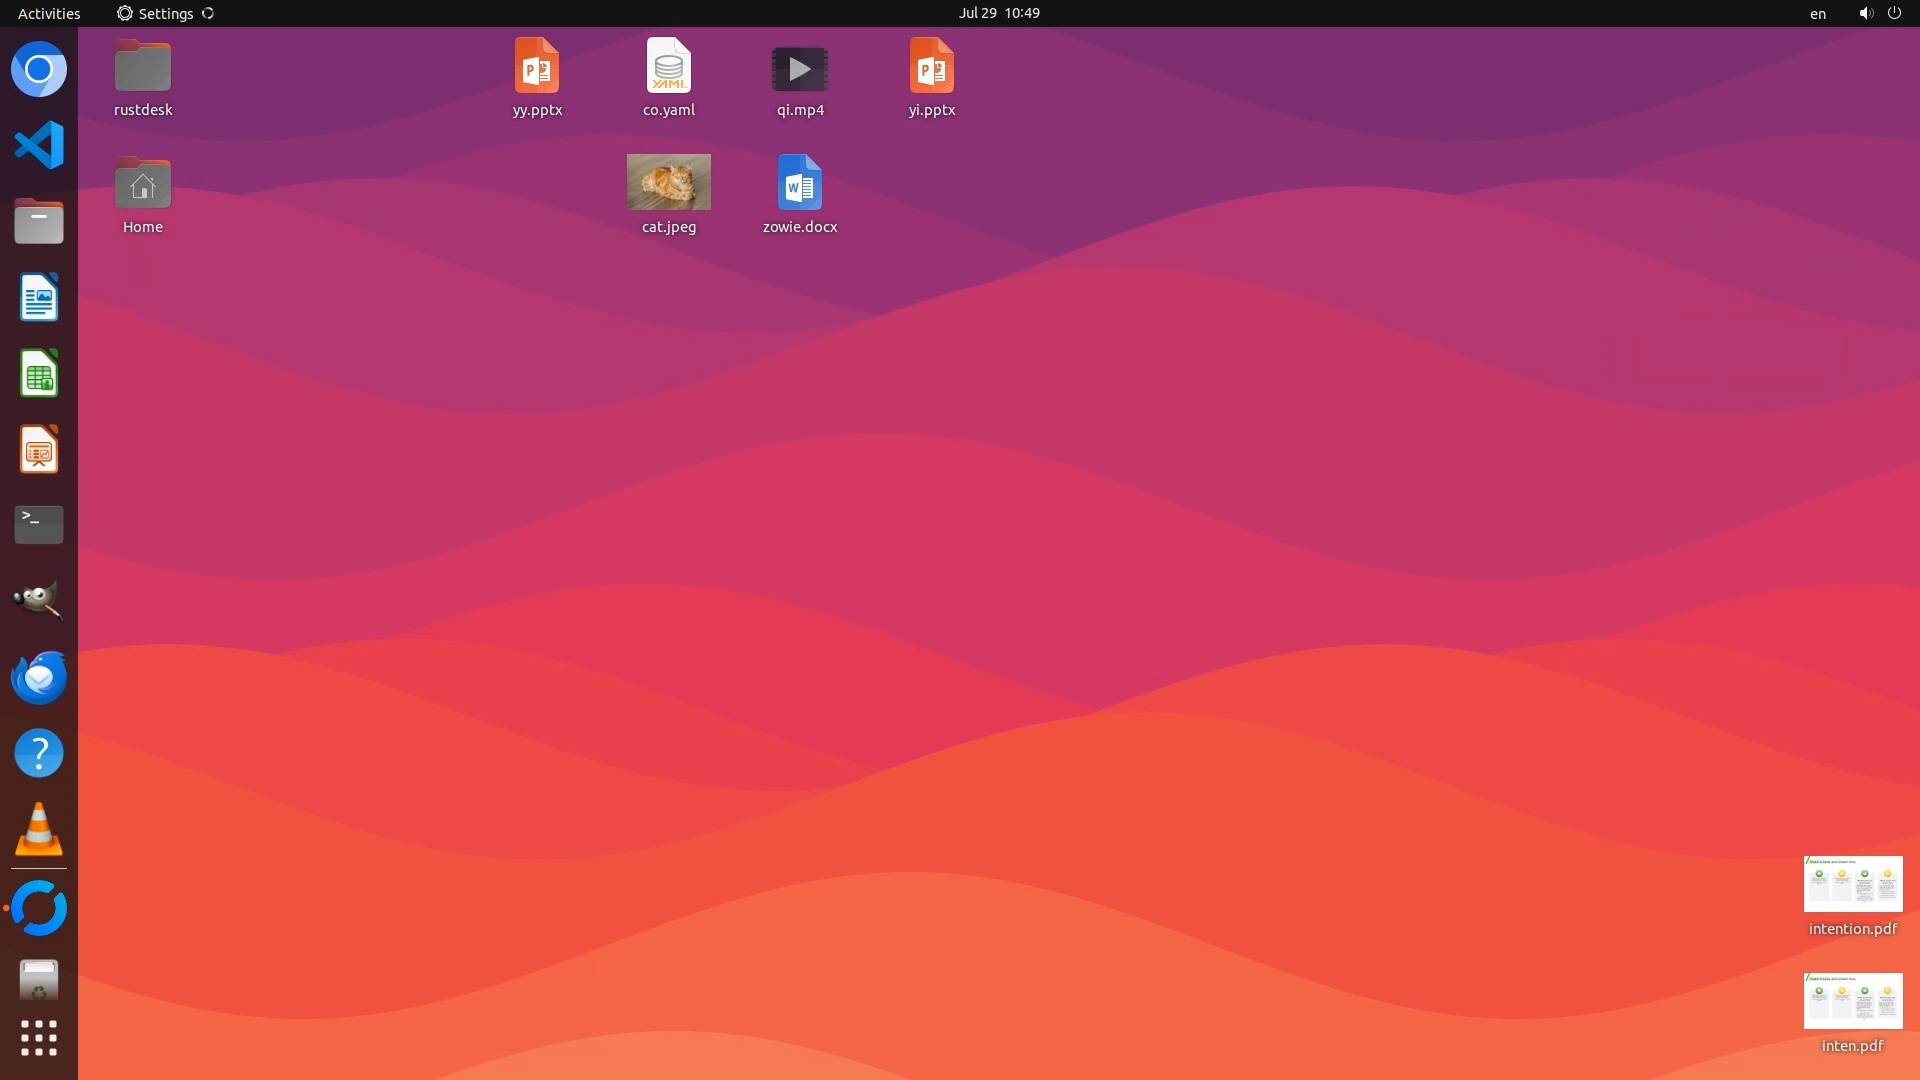Open system menu via power icon

click(1894, 13)
